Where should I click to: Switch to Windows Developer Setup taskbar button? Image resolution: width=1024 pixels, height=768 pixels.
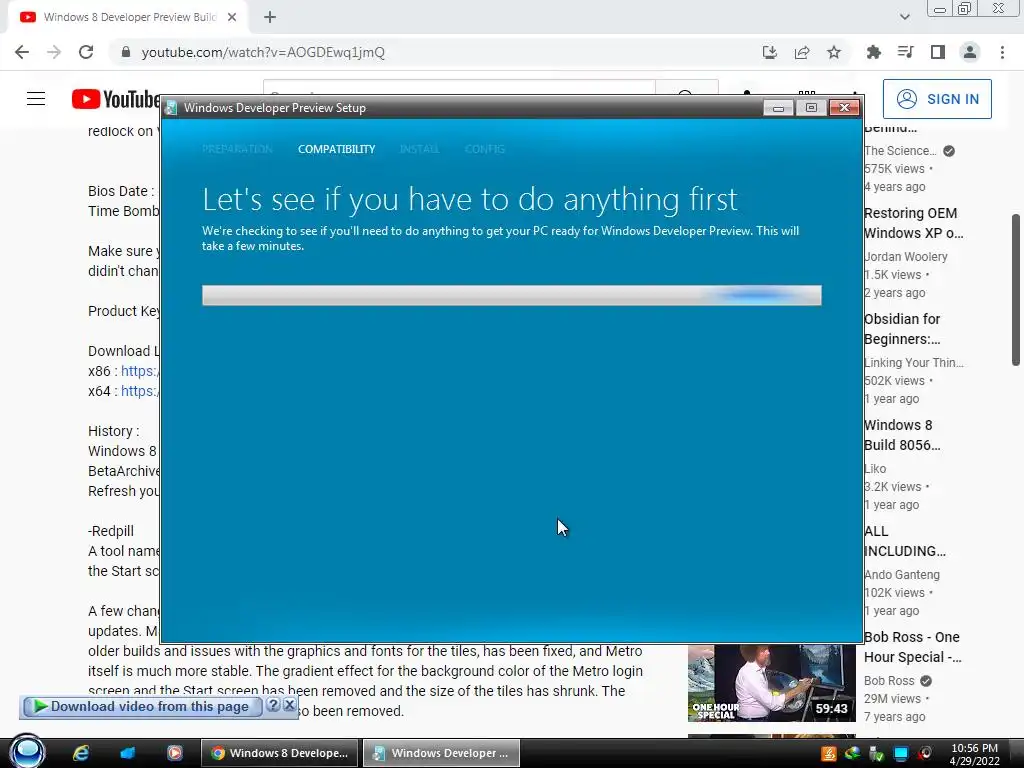click(441, 753)
